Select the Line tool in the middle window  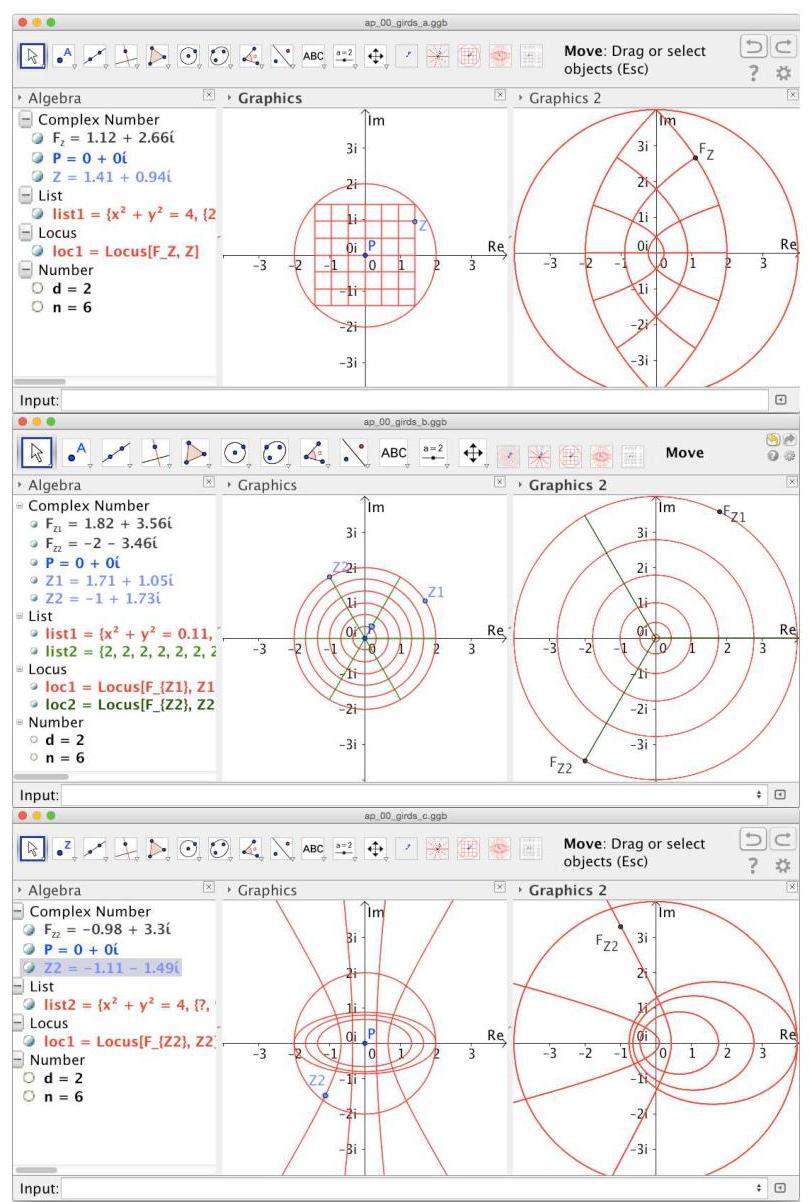(x=116, y=452)
